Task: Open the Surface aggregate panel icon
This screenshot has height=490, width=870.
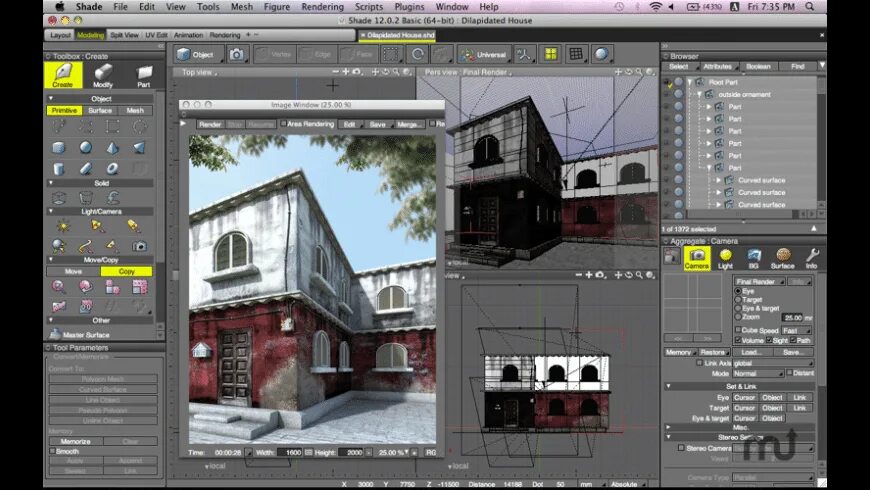Action: point(783,258)
